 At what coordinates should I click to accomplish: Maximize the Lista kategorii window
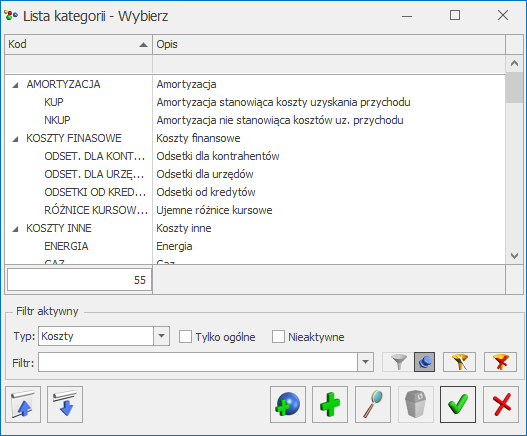click(455, 15)
